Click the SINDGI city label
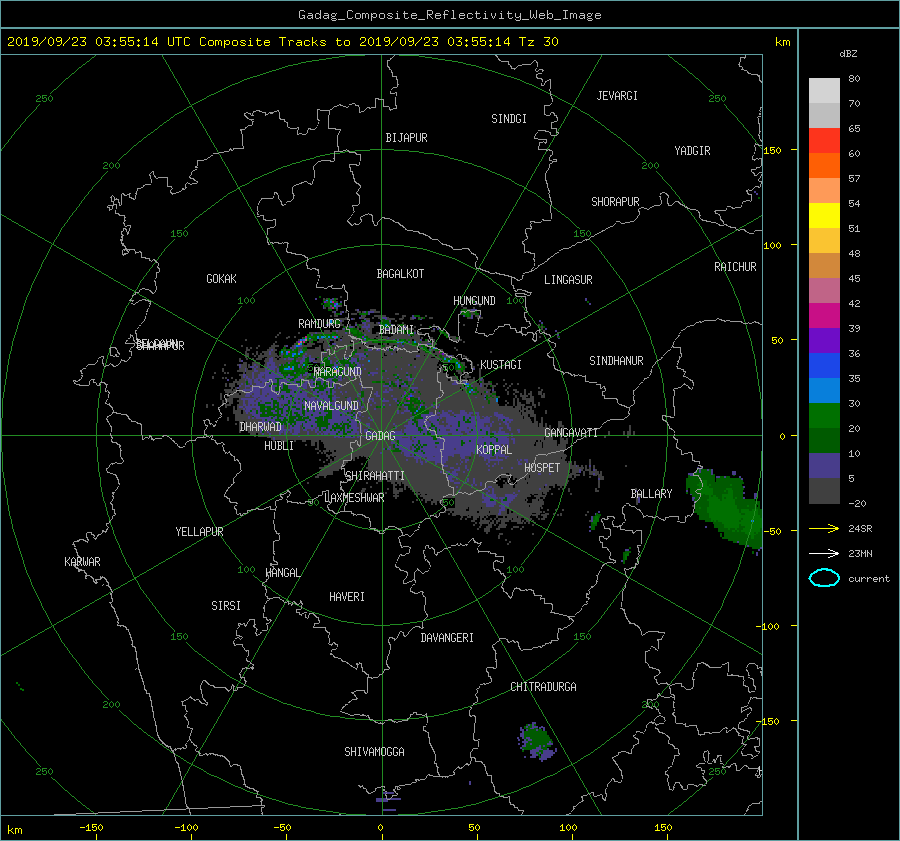This screenshot has width=900, height=841. click(509, 119)
